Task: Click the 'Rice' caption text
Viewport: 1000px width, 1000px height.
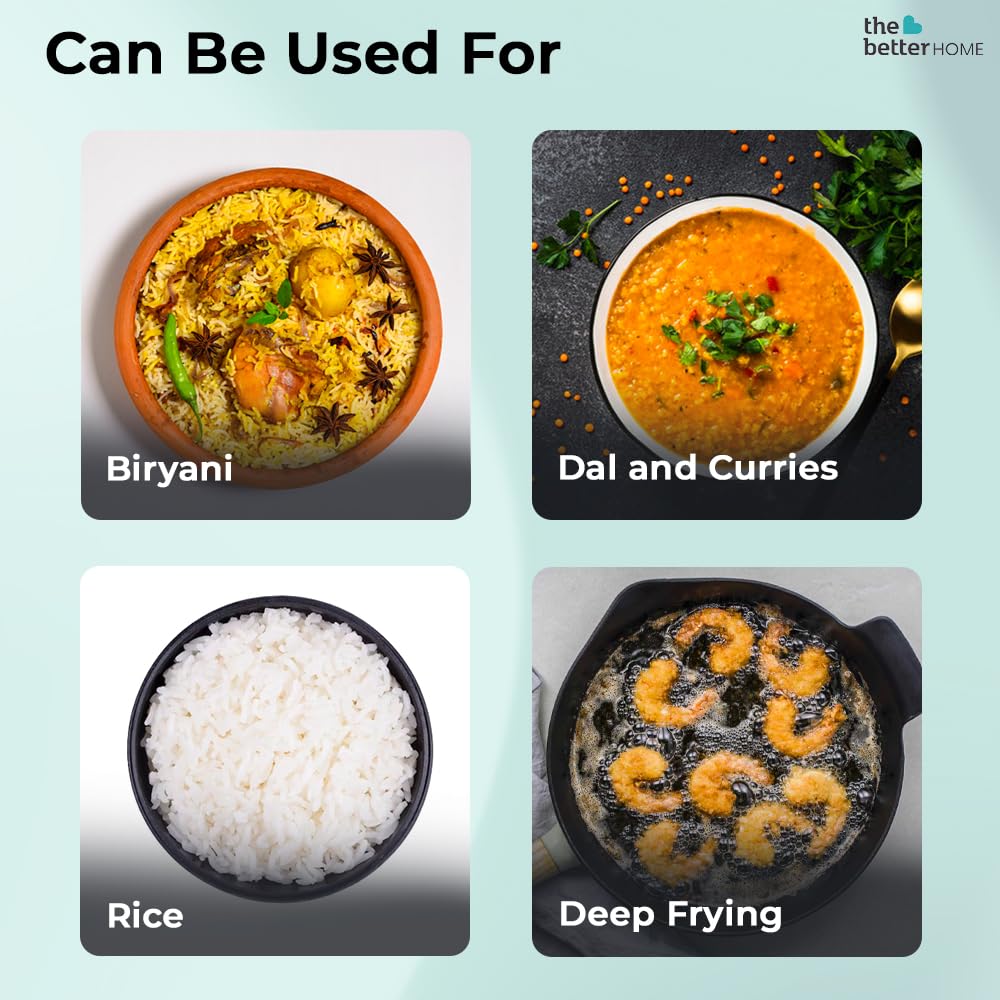Action: pos(145,916)
